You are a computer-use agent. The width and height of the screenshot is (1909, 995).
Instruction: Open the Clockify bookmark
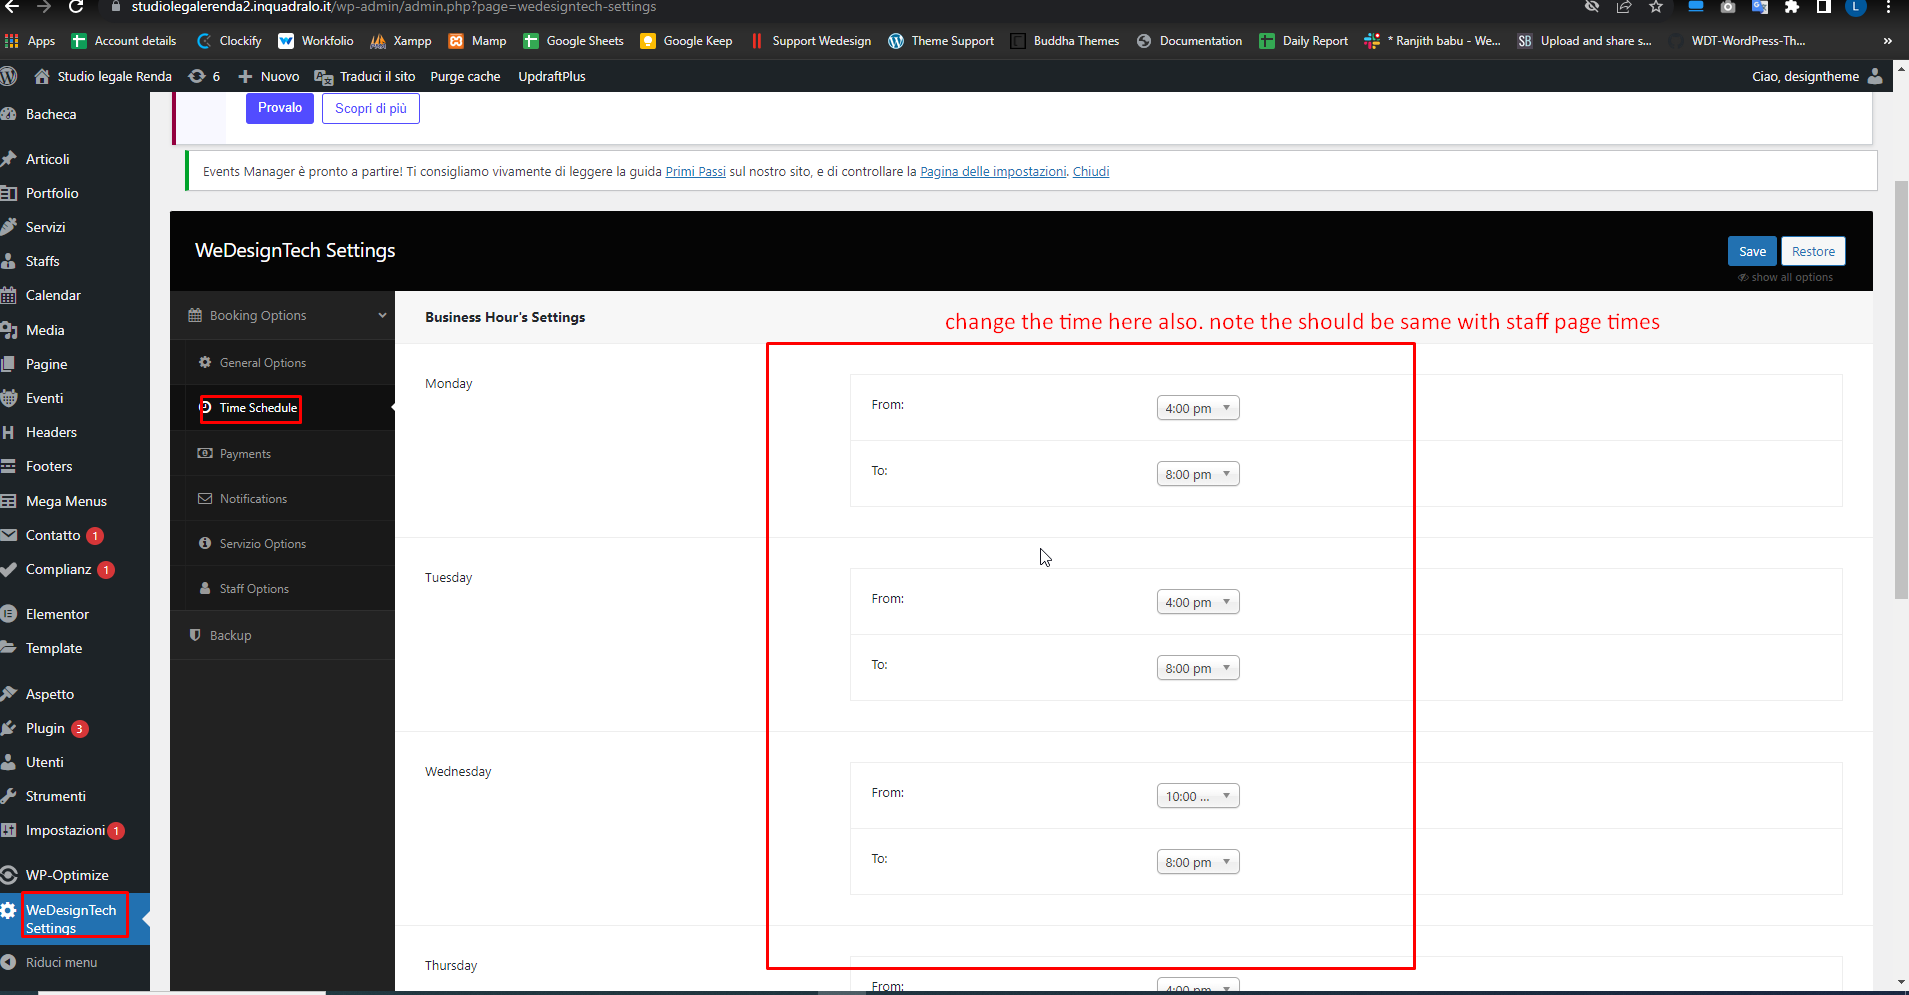point(229,41)
